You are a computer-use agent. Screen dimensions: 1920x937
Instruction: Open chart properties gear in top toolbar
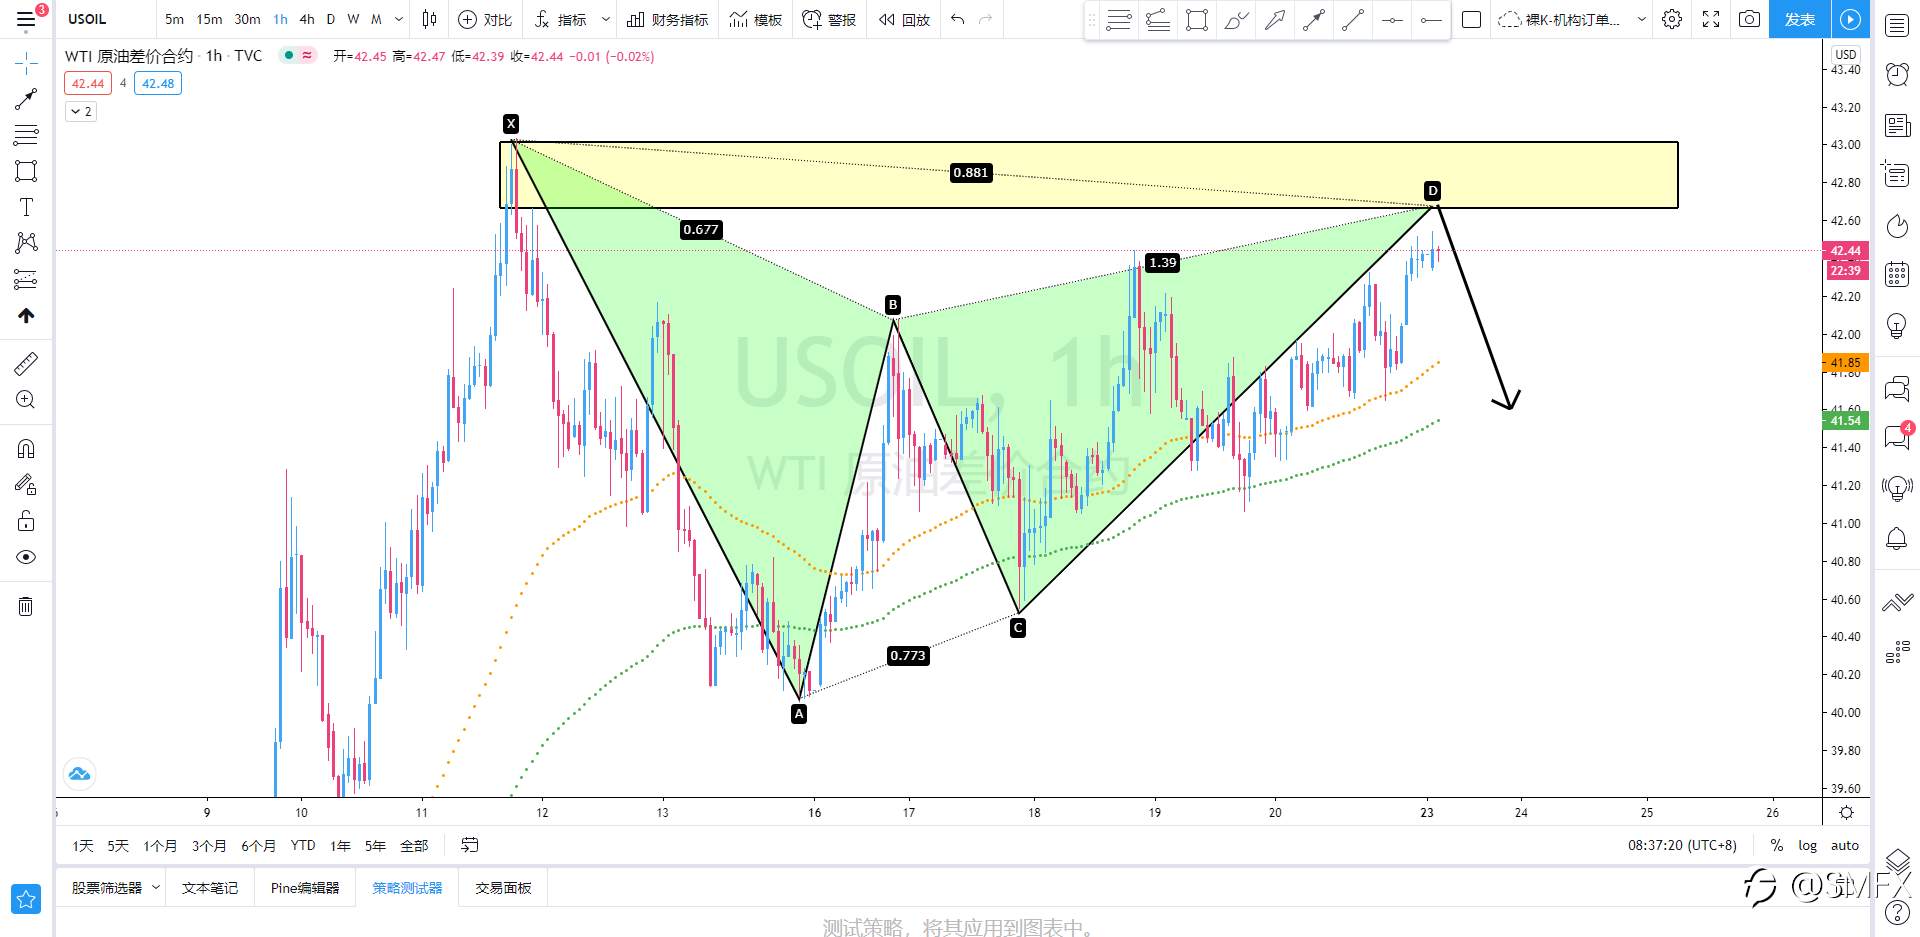coord(1672,19)
